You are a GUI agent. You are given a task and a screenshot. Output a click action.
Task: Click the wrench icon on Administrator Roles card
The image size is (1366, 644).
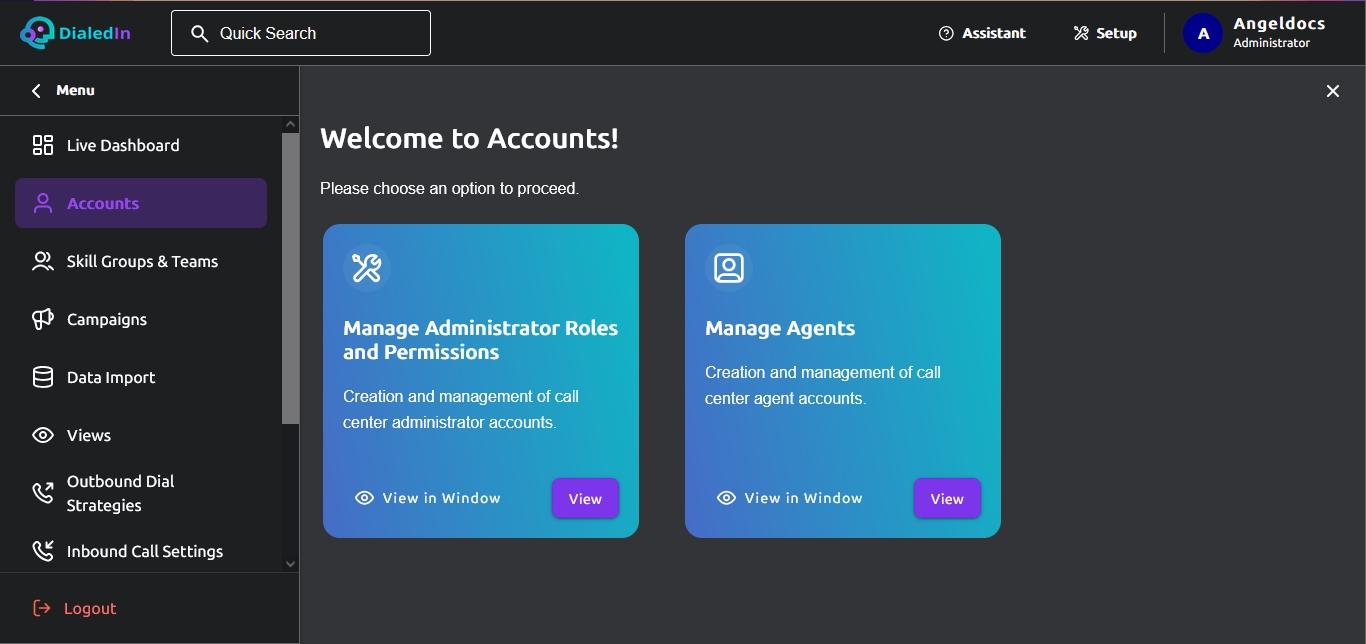coord(367,268)
